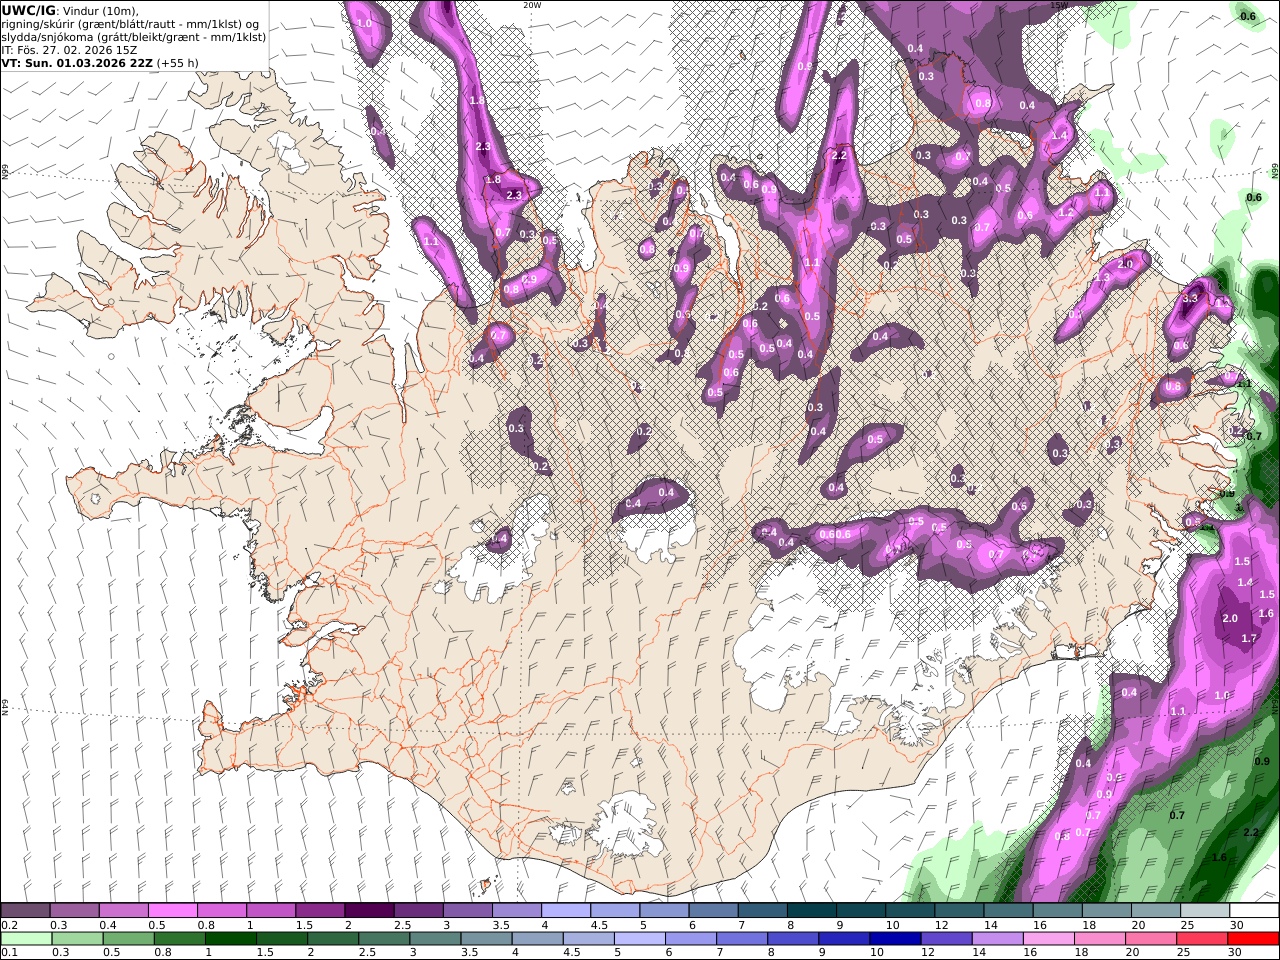Click the '20W' longitude label at top edge
1280x960 pixels.
[533, 5]
